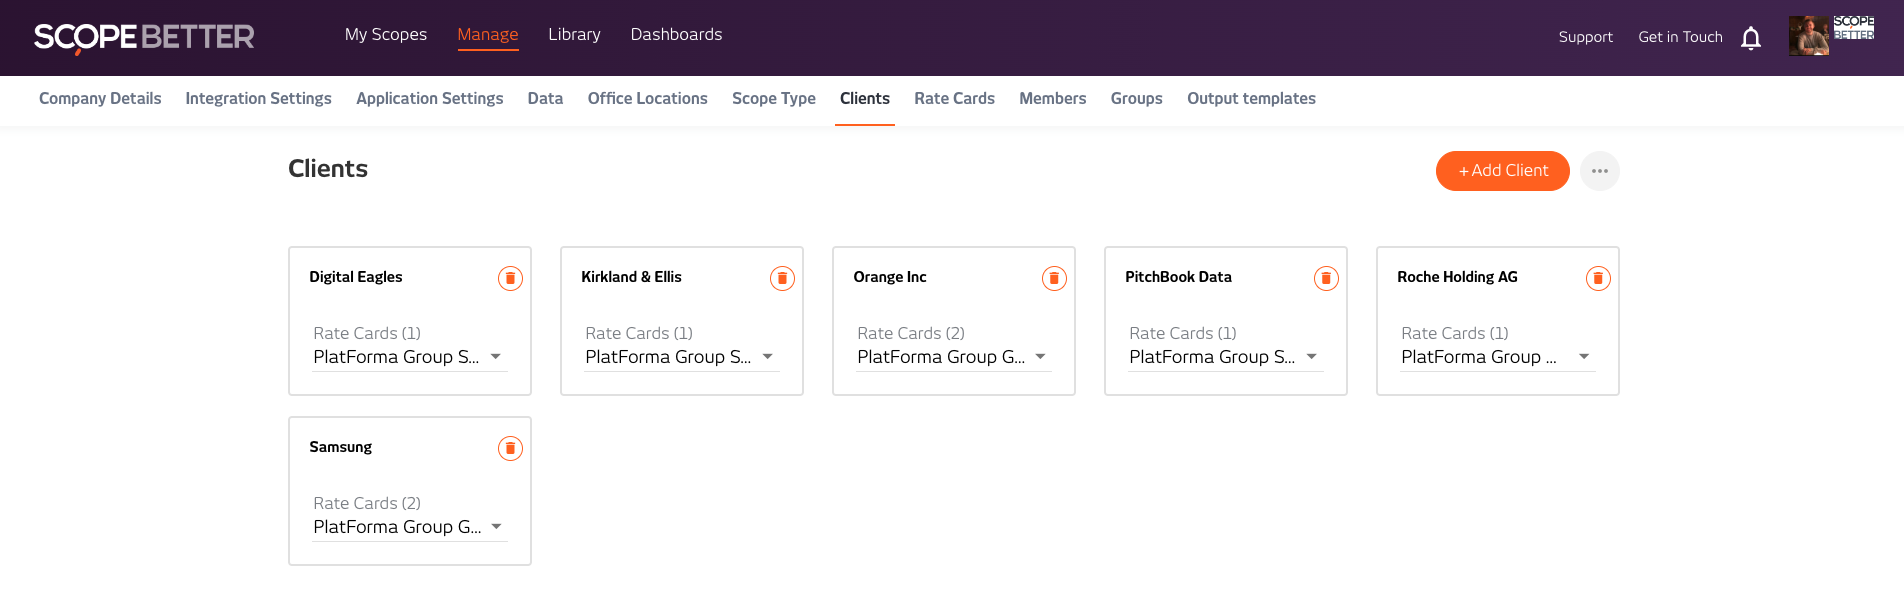Switch to Rate Cards tab
Image resolution: width=1904 pixels, height=589 pixels.
(954, 98)
